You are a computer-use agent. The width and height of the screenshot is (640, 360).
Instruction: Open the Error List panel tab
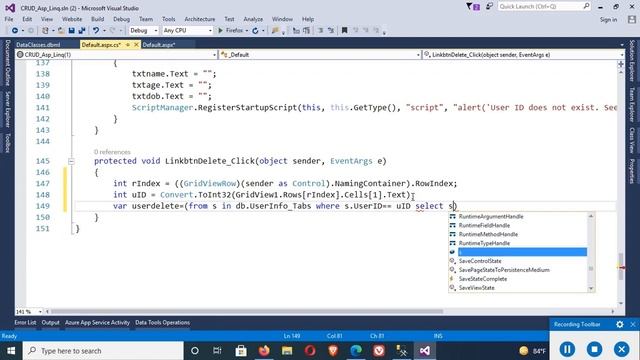click(x=25, y=323)
